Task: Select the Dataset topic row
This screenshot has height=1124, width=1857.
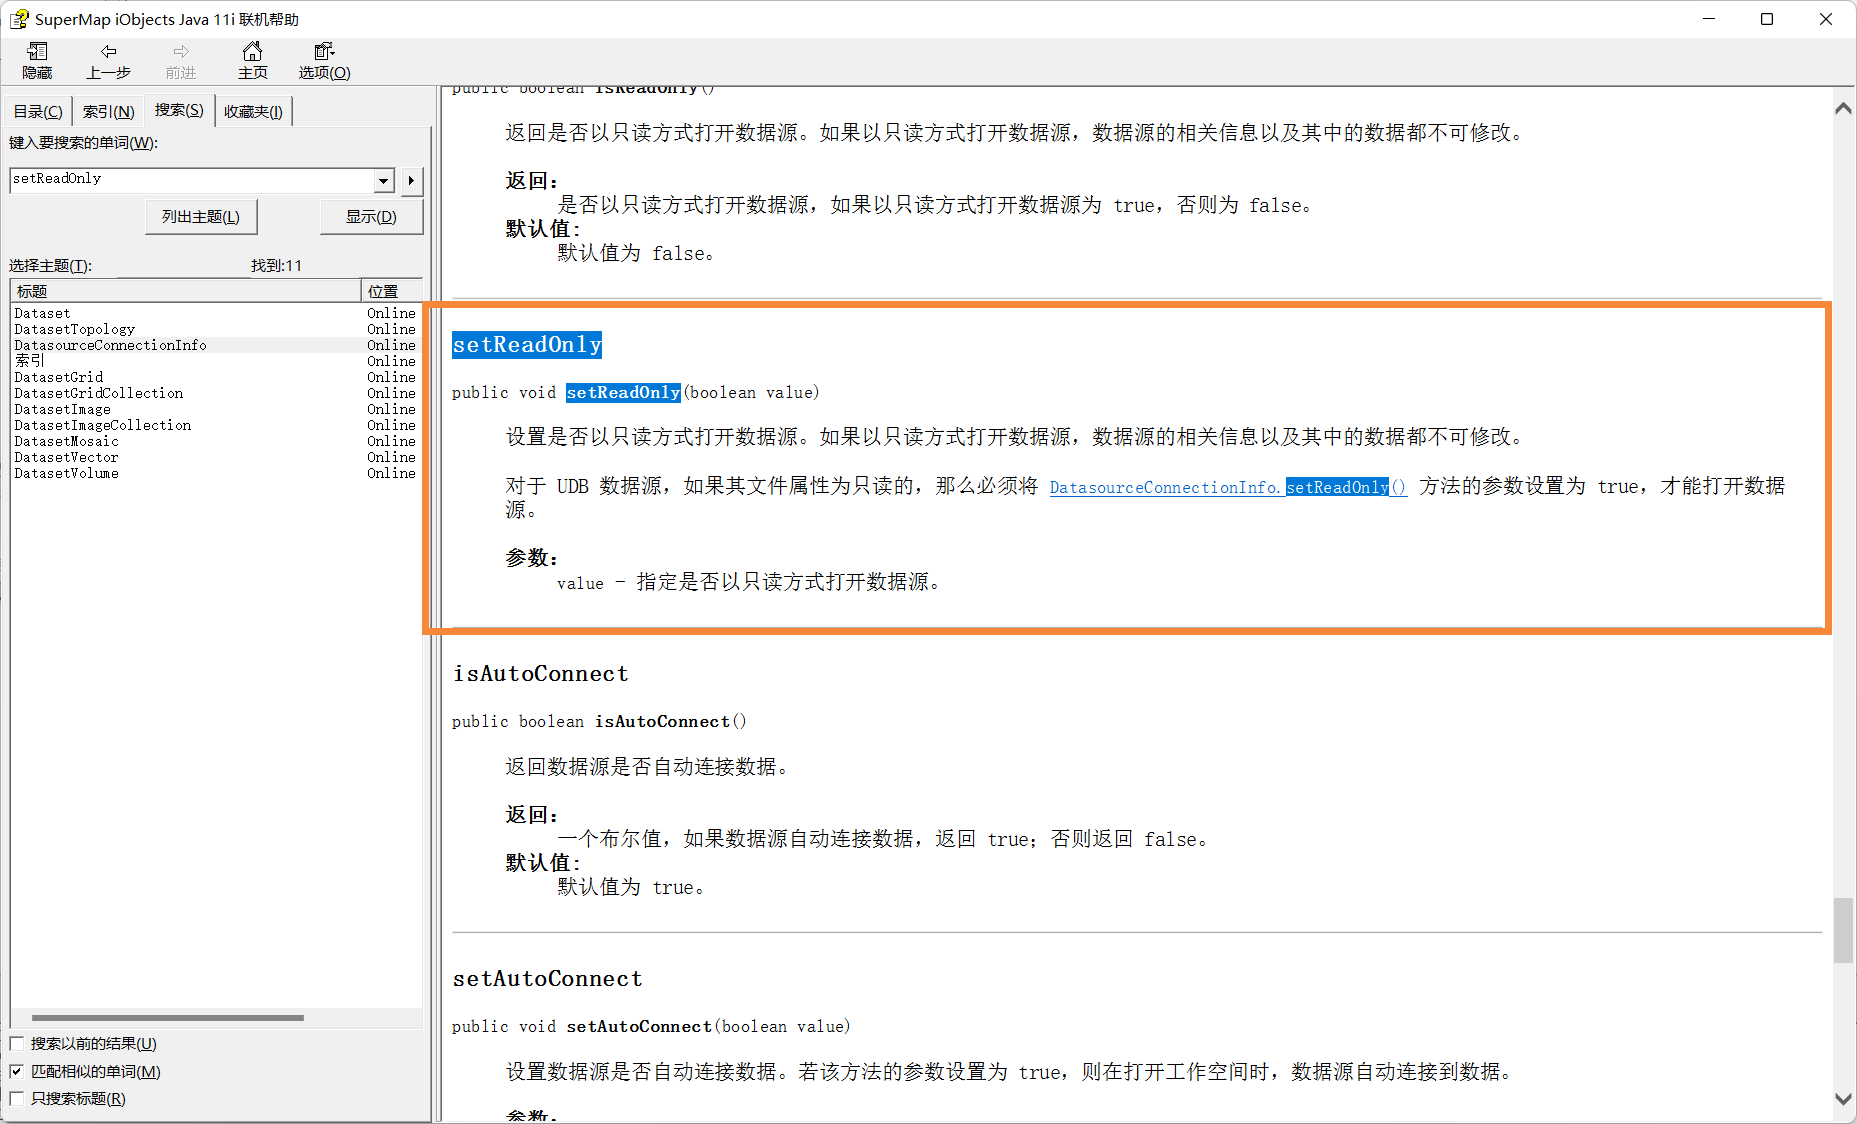Action: (215, 313)
